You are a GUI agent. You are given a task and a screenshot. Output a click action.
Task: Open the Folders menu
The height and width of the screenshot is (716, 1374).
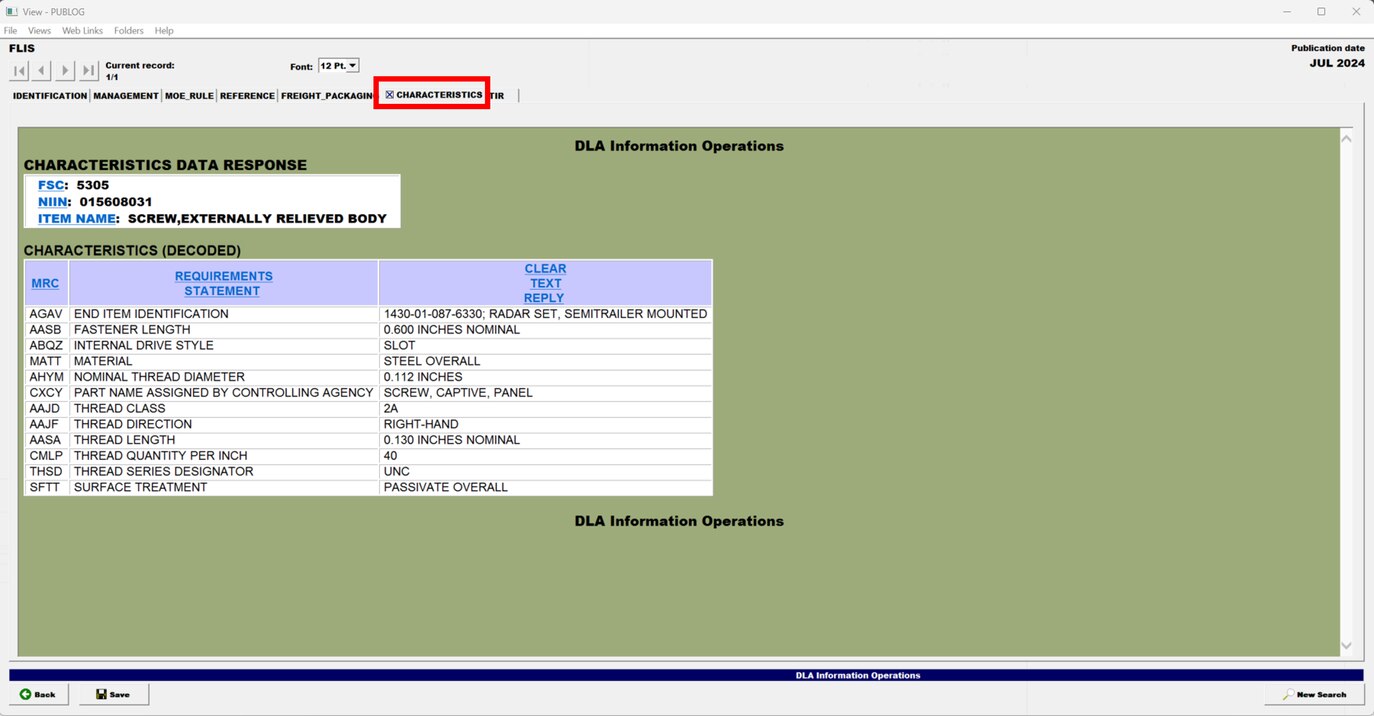(x=129, y=31)
